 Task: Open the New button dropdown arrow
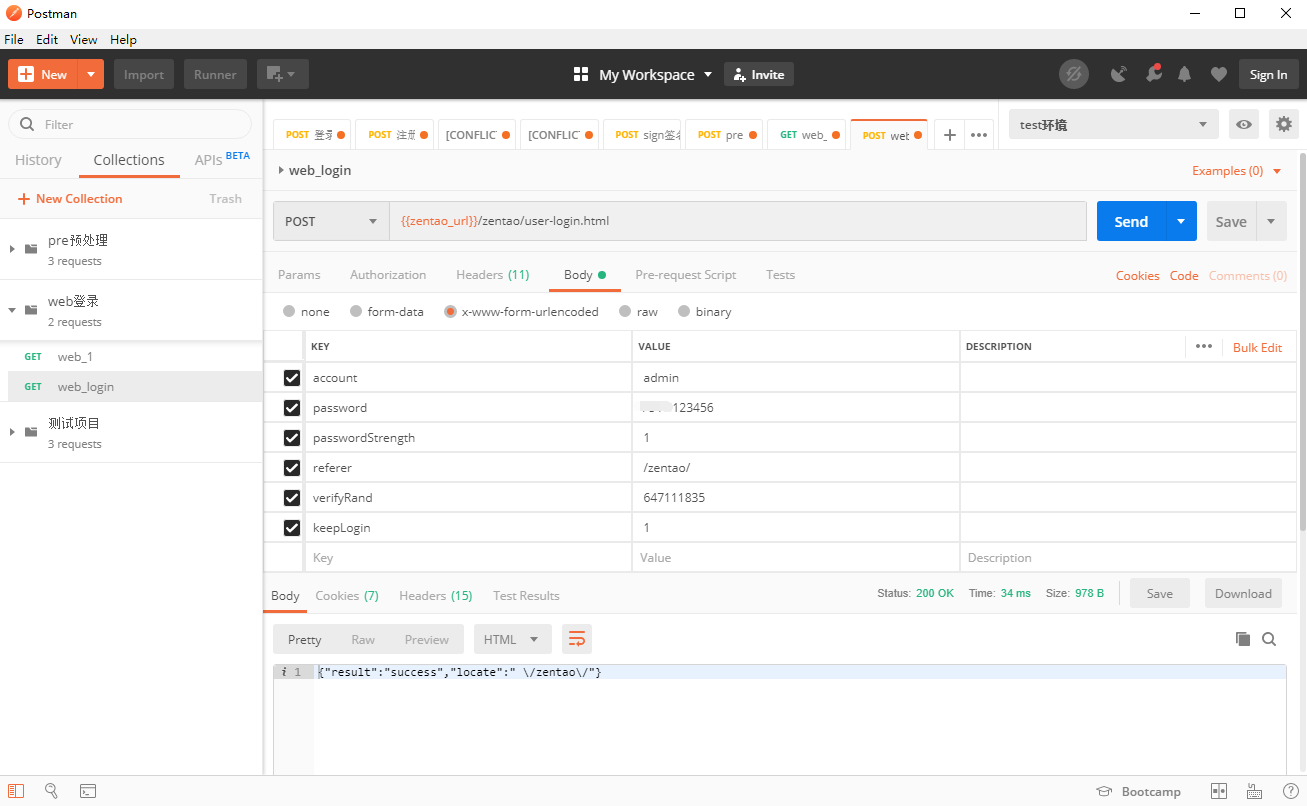pyautogui.click(x=91, y=74)
